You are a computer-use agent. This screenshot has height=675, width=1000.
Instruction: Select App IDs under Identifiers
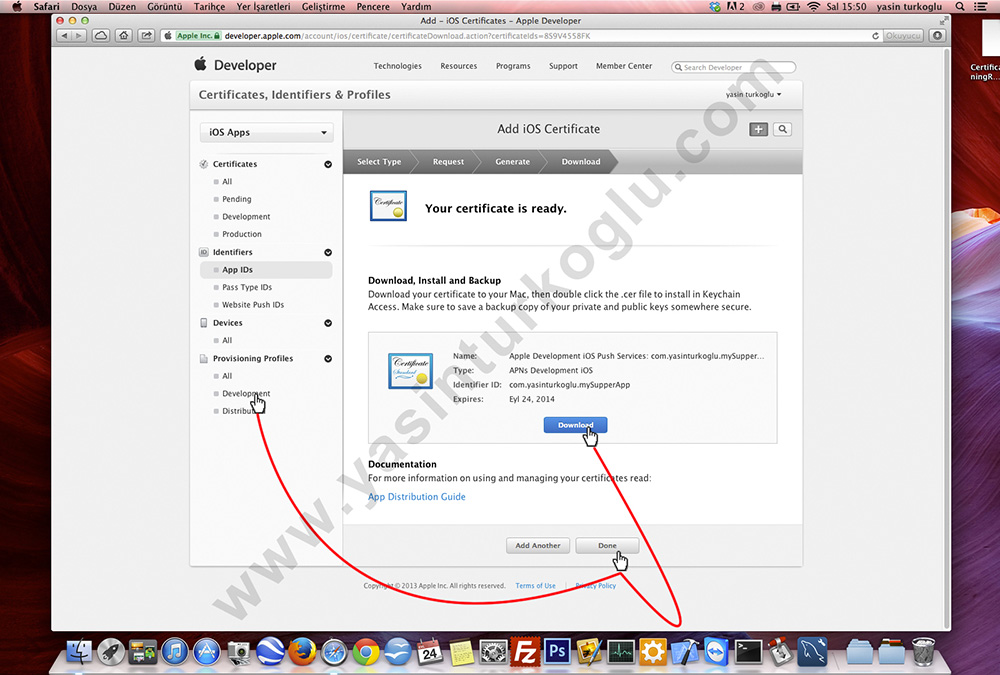(237, 270)
